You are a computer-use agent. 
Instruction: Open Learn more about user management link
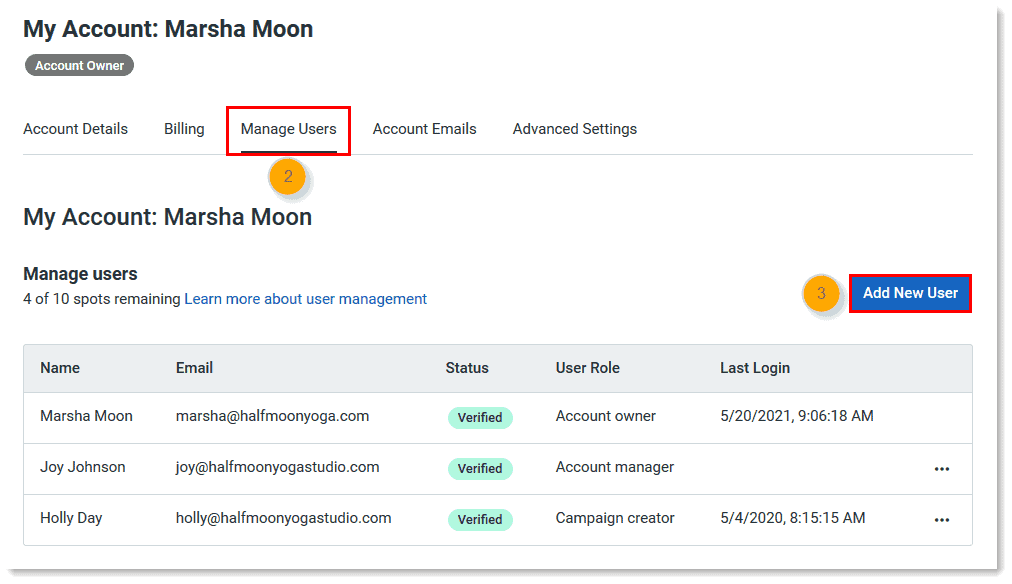pyautogui.click(x=305, y=299)
